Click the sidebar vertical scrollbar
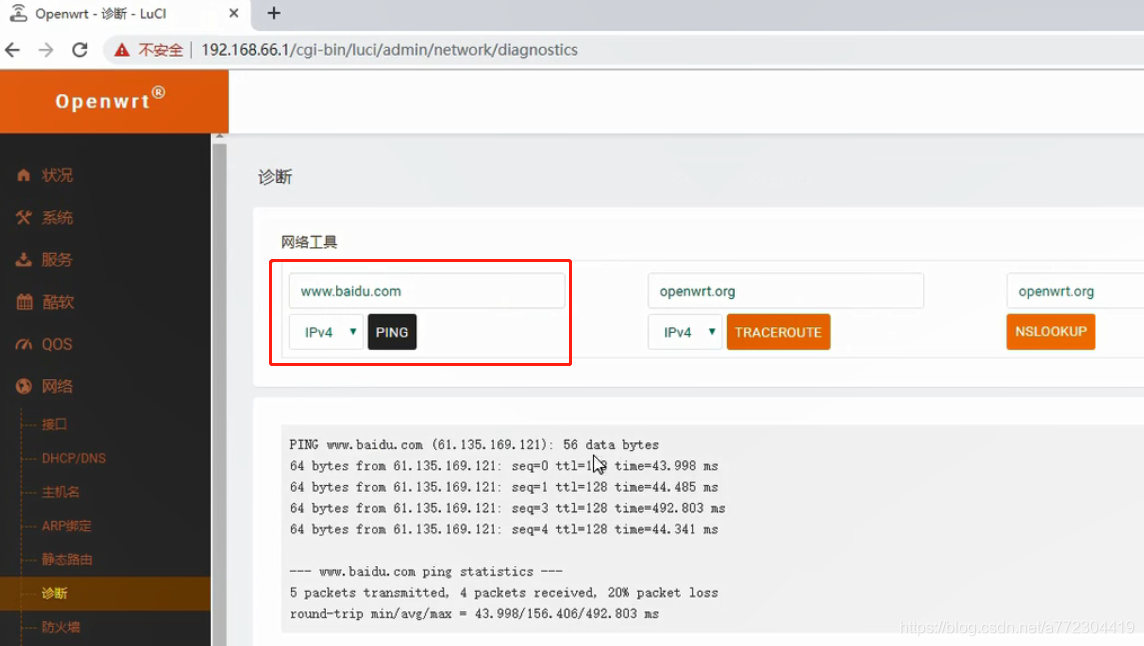This screenshot has width=1144, height=646. point(219,394)
